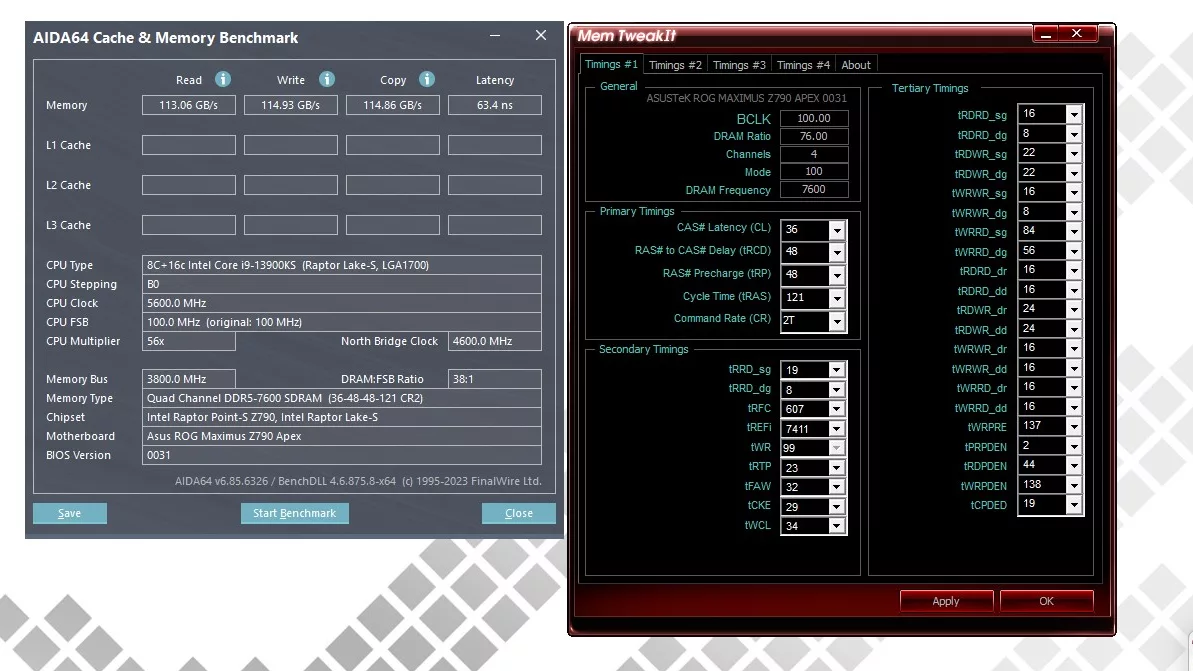Screen dimensions: 1193x671
Task: Click the Memory Type field text
Action: [x=285, y=398]
